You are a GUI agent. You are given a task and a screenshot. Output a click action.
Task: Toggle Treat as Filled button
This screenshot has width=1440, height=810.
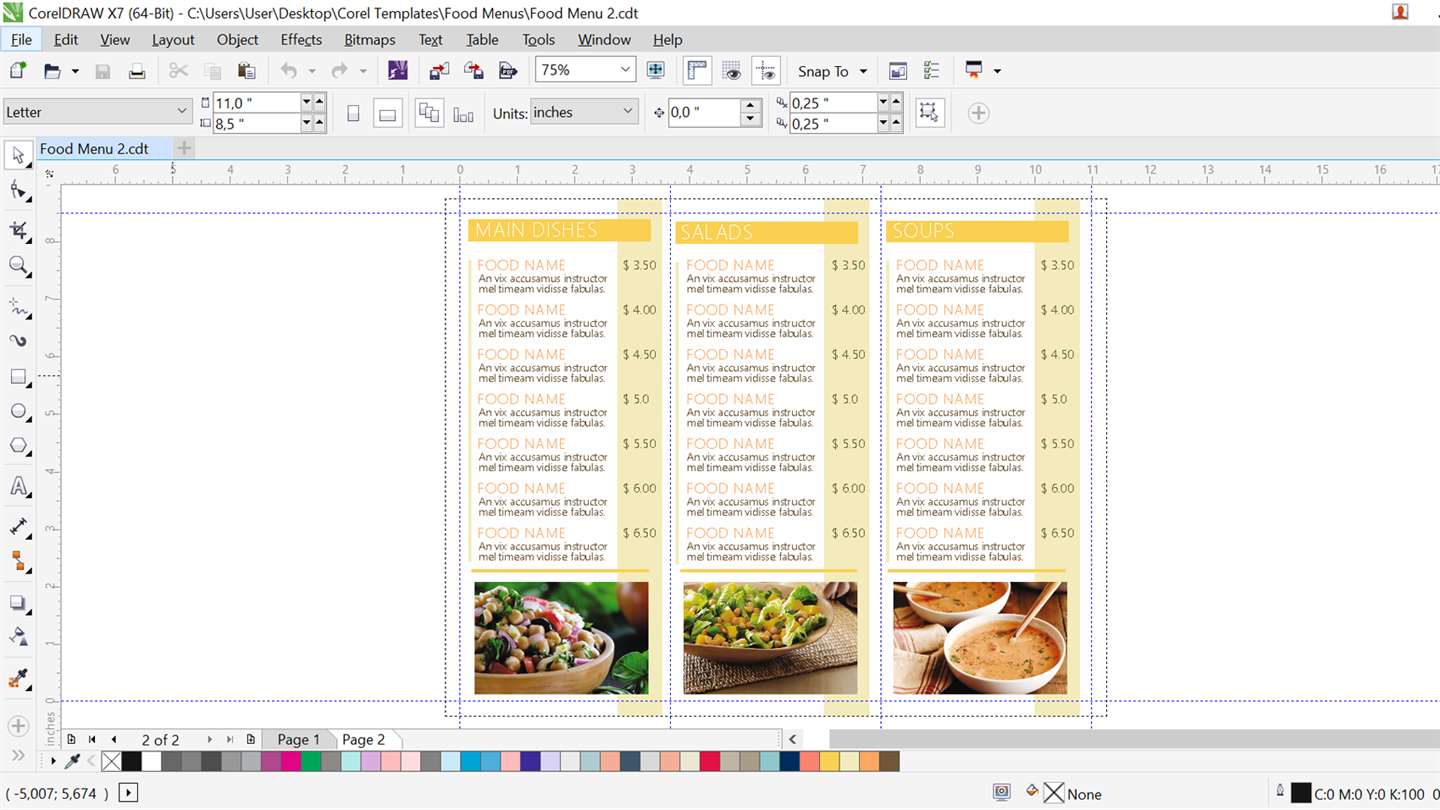(930, 112)
